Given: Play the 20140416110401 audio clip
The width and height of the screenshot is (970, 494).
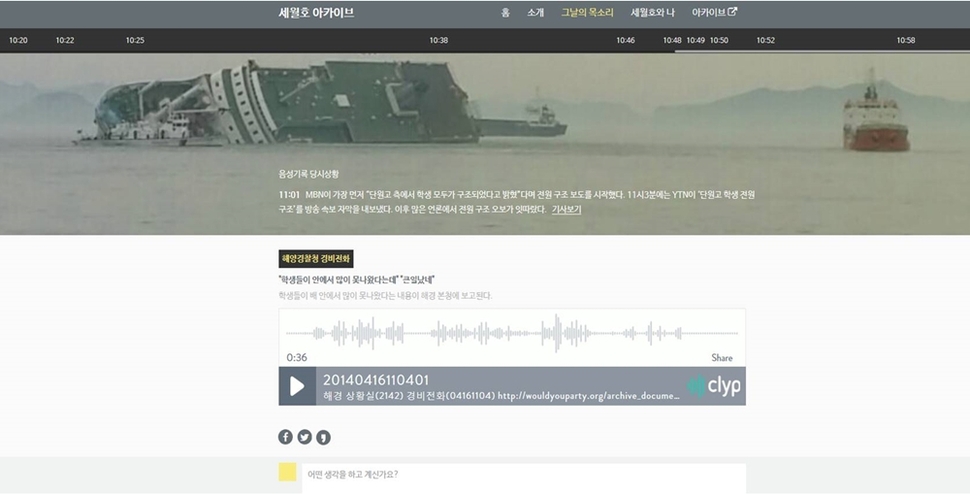Looking at the screenshot, I should pyautogui.click(x=297, y=386).
